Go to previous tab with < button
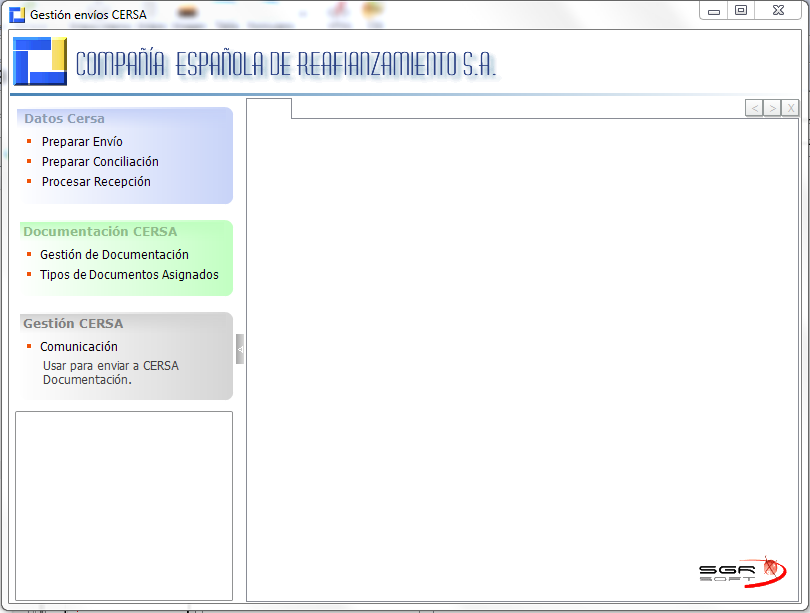Screen dimensions: 810x613 point(754,108)
